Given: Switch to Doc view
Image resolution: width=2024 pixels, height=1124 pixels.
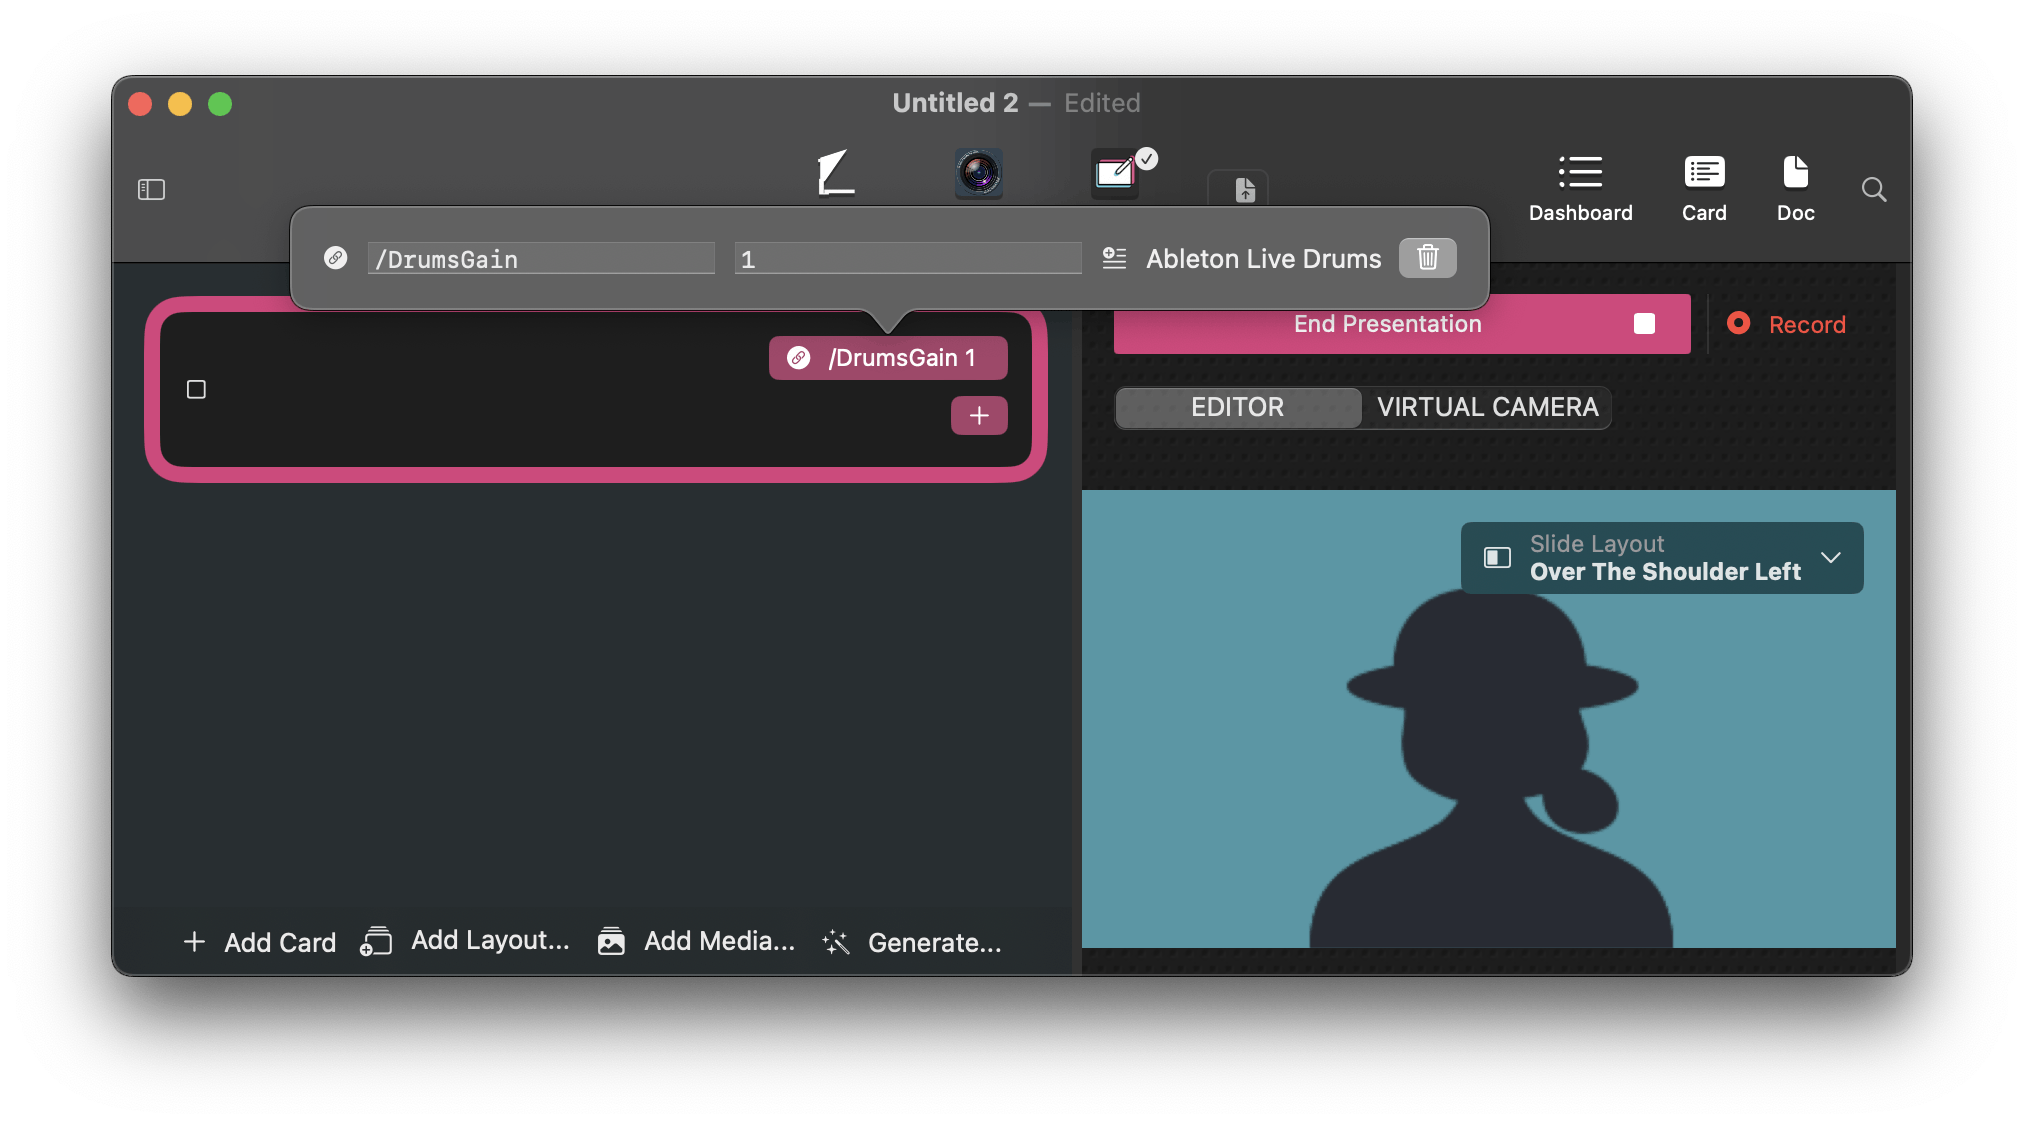Looking at the screenshot, I should pyautogui.click(x=1795, y=187).
